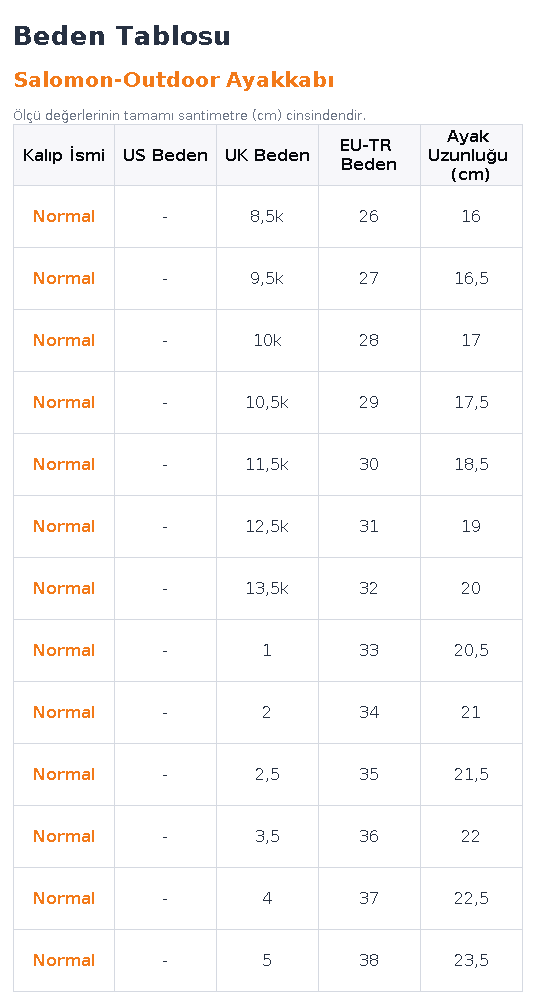Click the Normal label in the EU-TR 38 row
The width and height of the screenshot is (533, 997).
pos(64,960)
